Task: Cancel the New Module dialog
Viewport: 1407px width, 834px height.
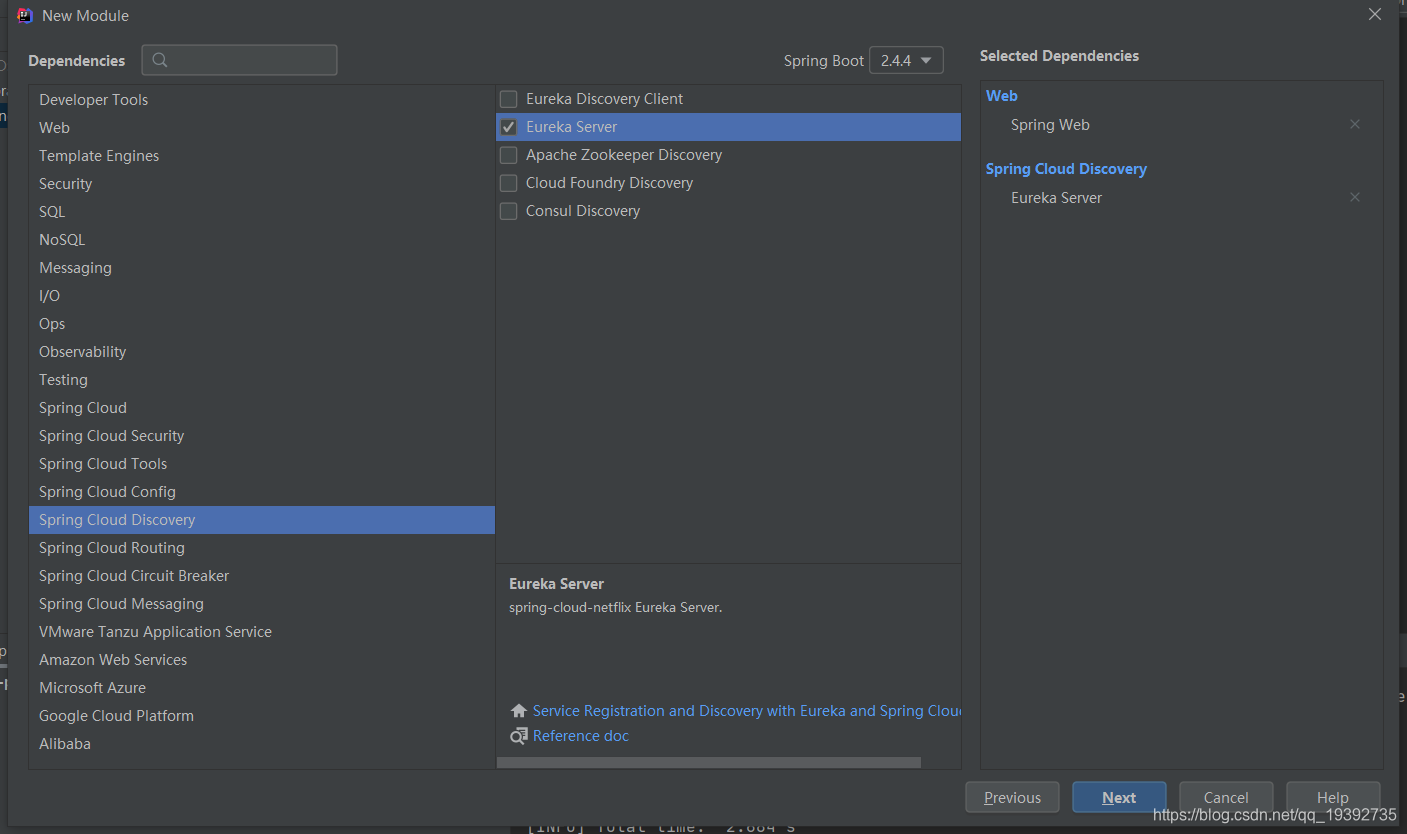Action: 1226,797
